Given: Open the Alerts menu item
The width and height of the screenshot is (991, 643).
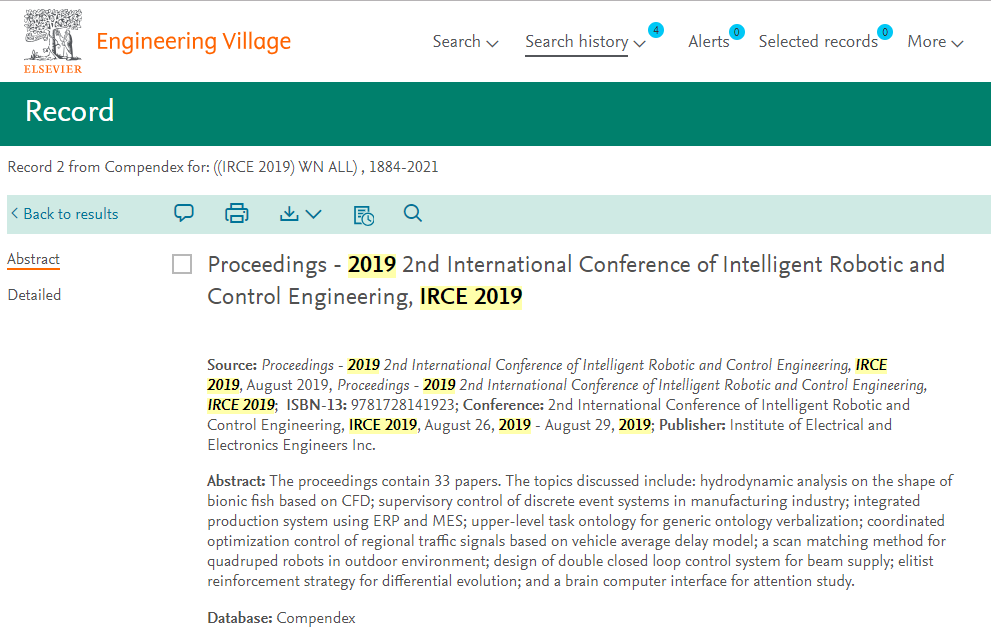Looking at the screenshot, I should pyautogui.click(x=708, y=42).
